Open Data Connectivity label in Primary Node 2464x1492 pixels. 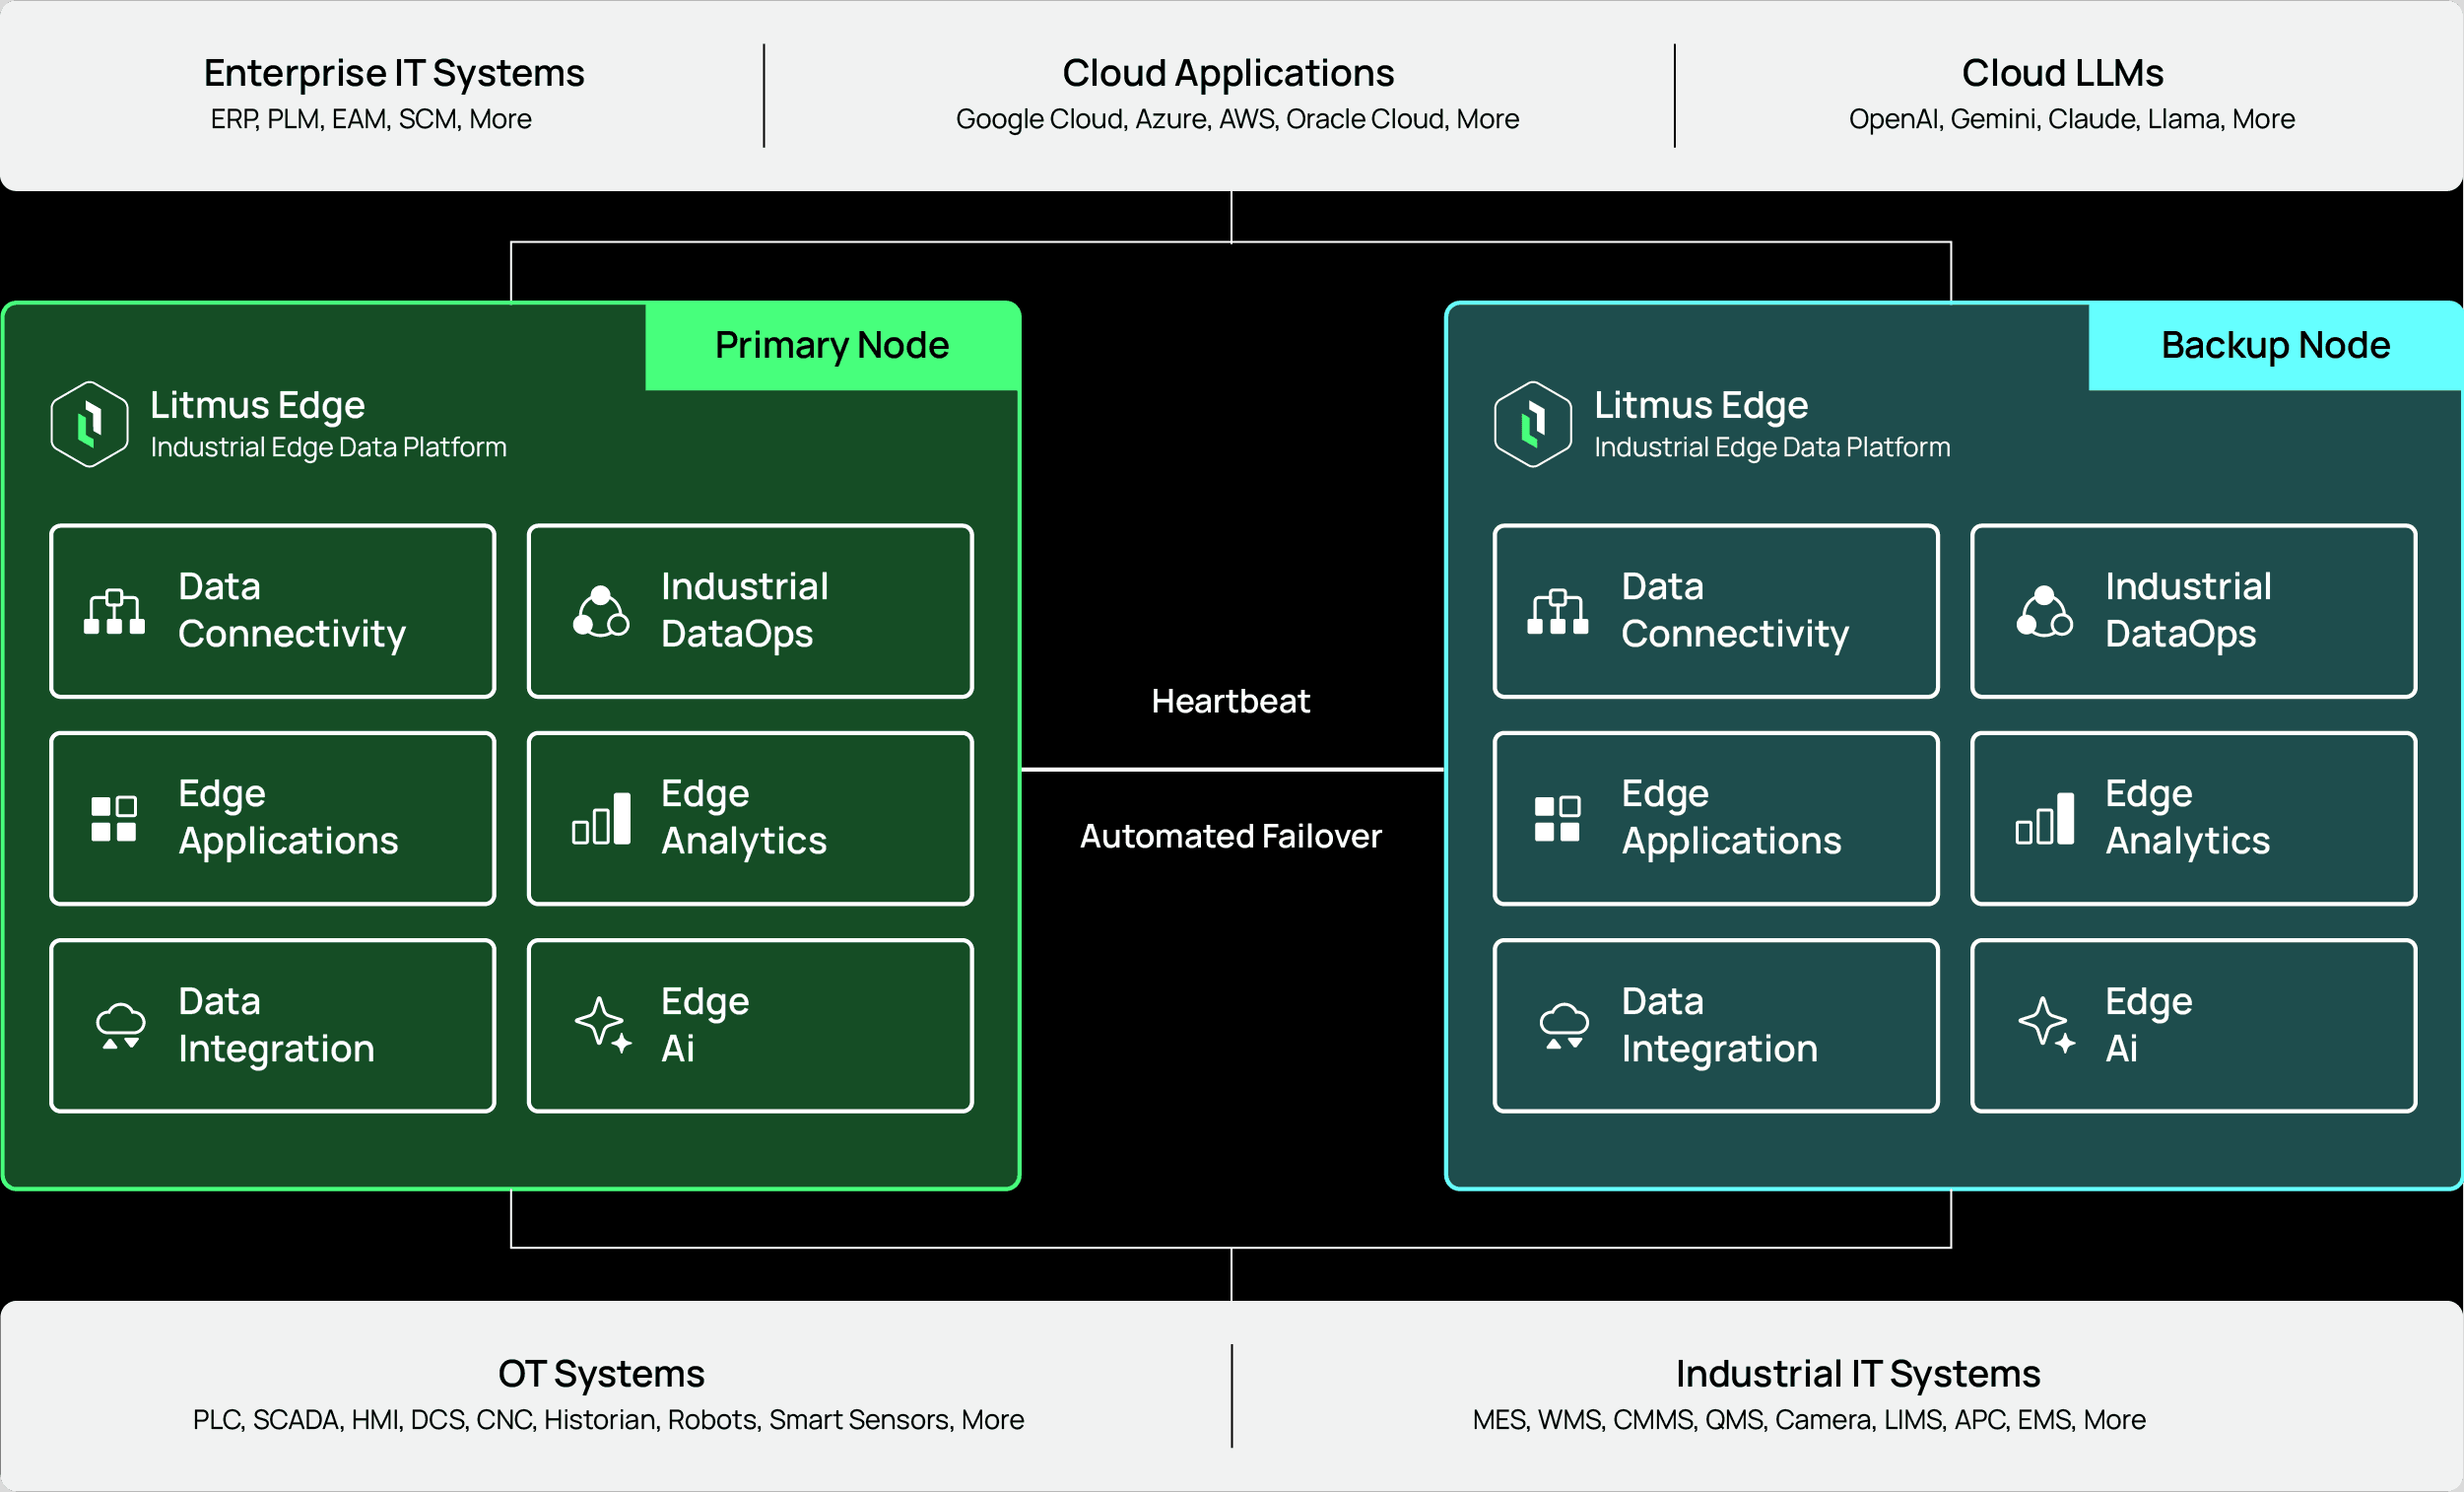click(x=292, y=610)
